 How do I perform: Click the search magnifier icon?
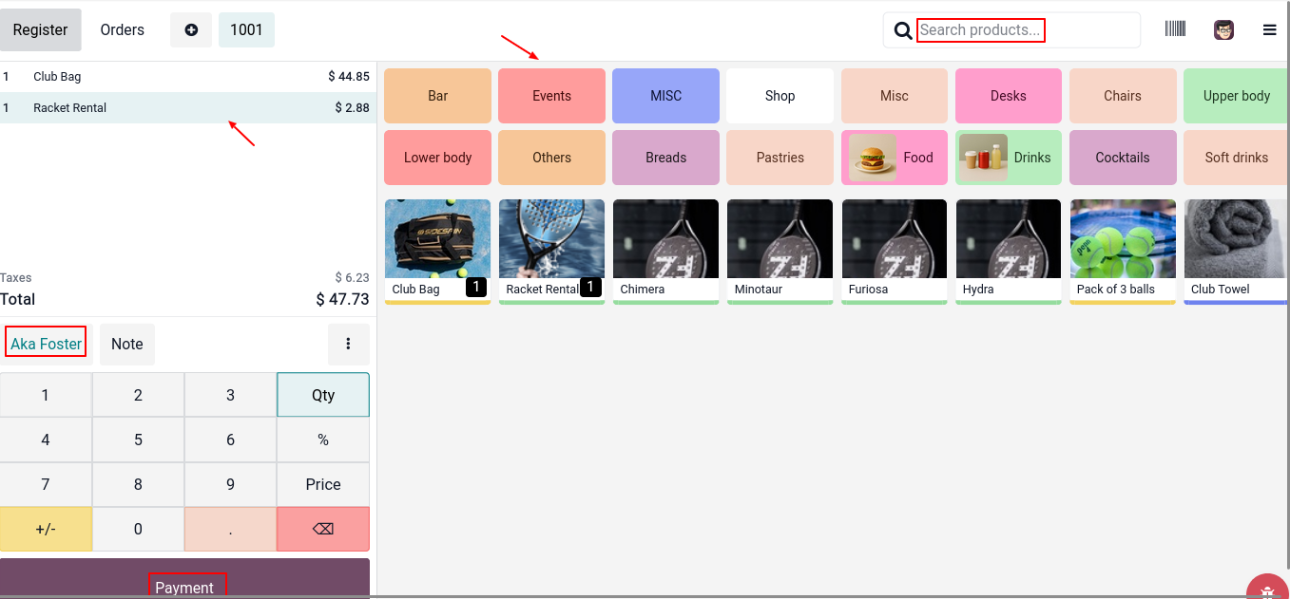click(x=902, y=30)
